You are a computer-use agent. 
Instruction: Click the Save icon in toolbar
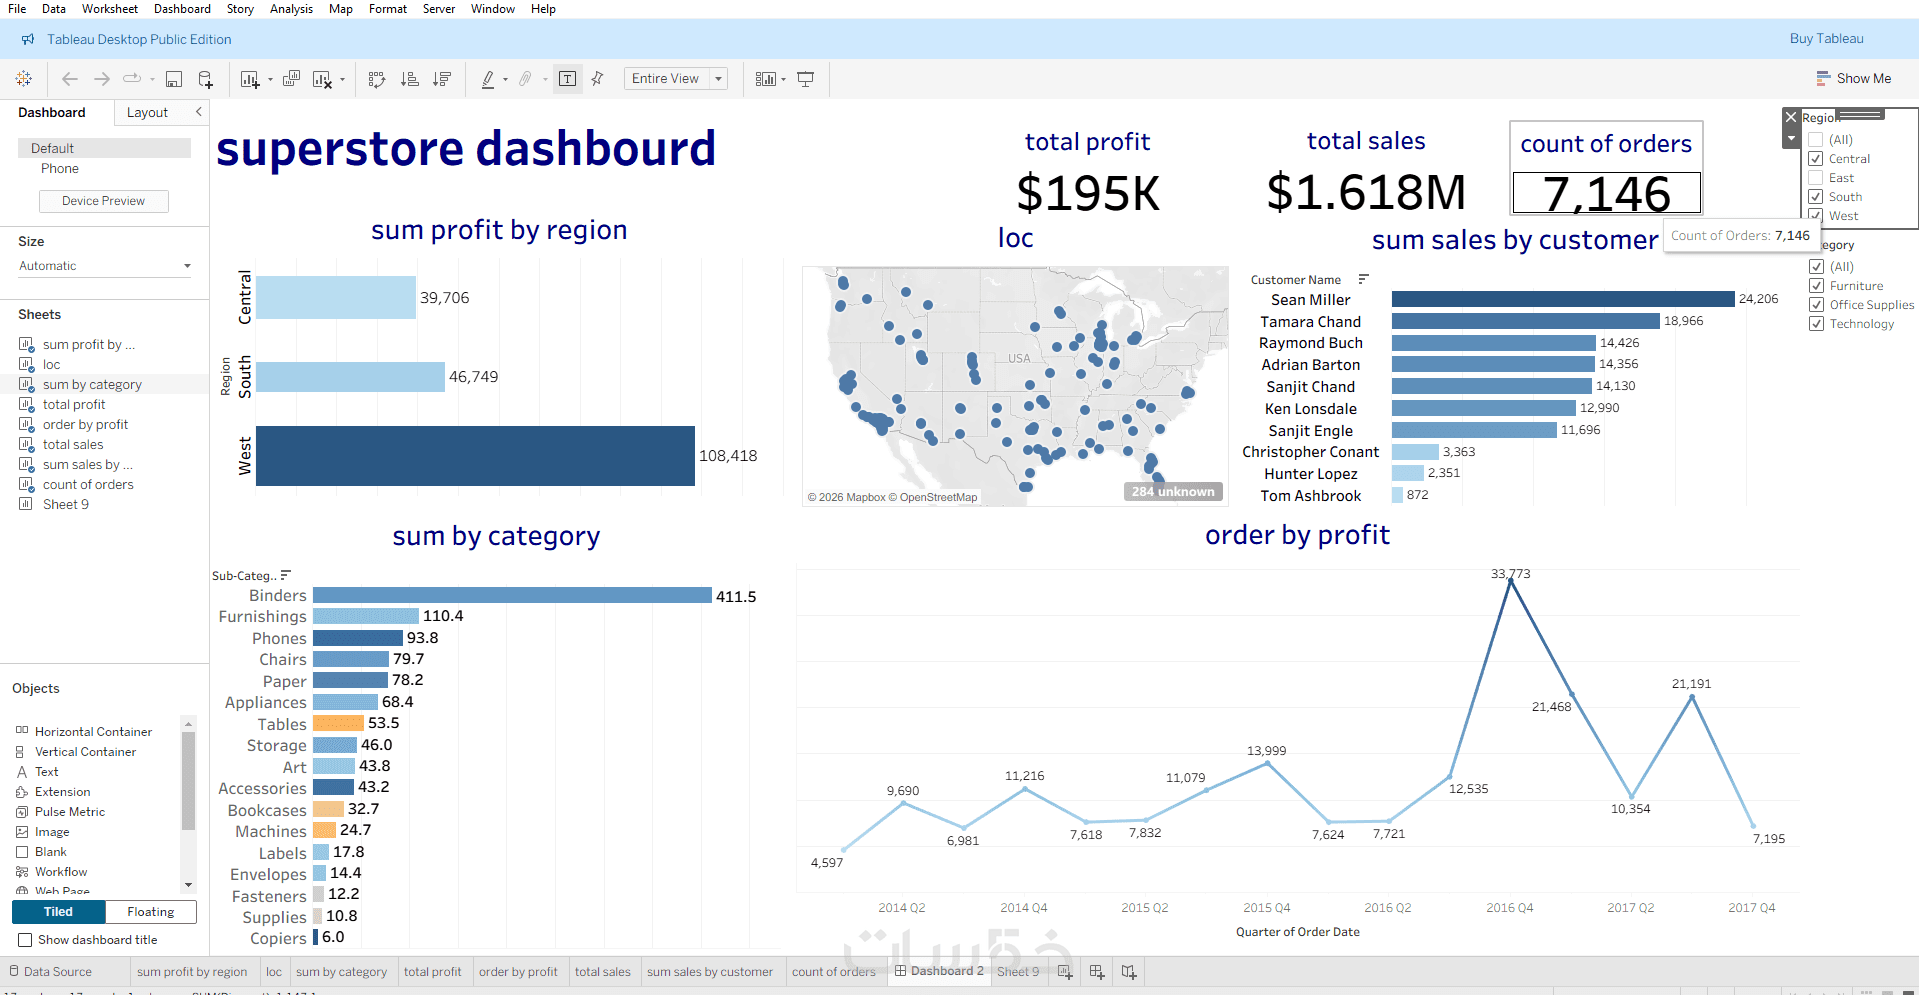(x=174, y=79)
